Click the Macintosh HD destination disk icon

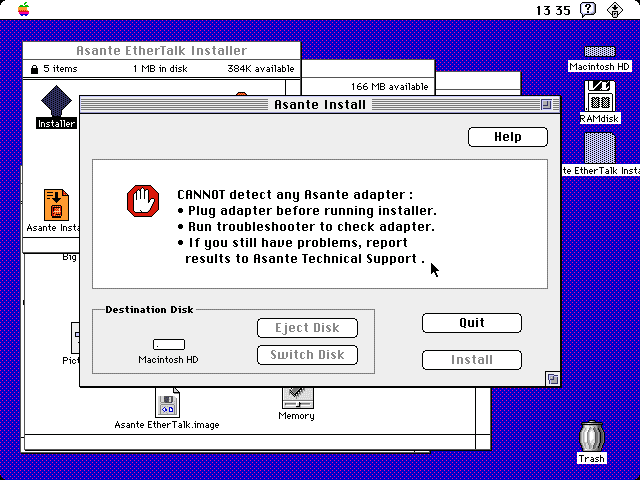[169, 345]
